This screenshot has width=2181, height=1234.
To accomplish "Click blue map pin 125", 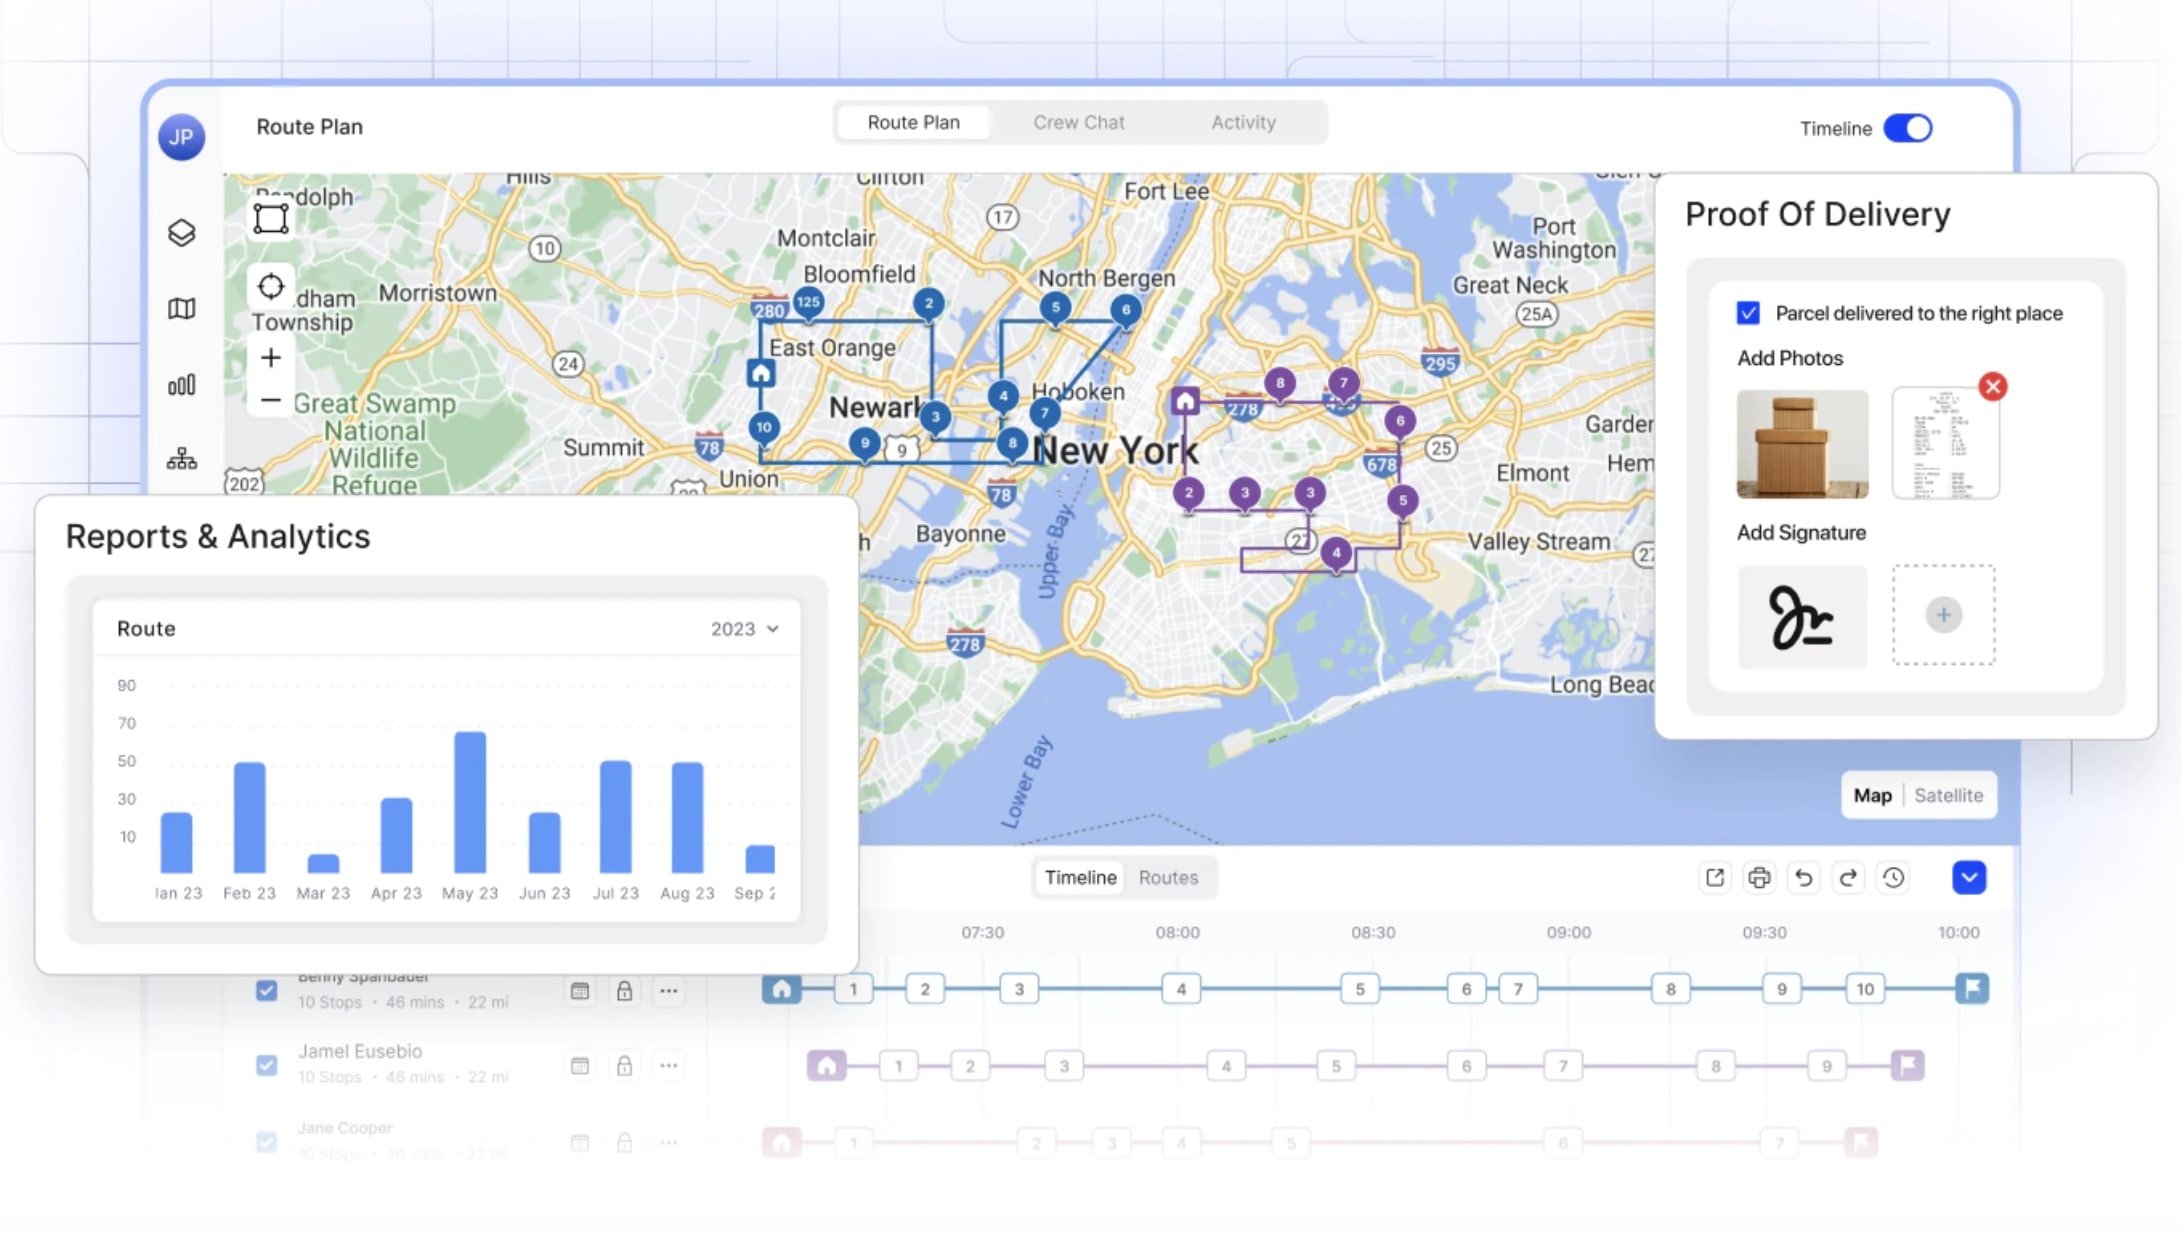I will [808, 303].
